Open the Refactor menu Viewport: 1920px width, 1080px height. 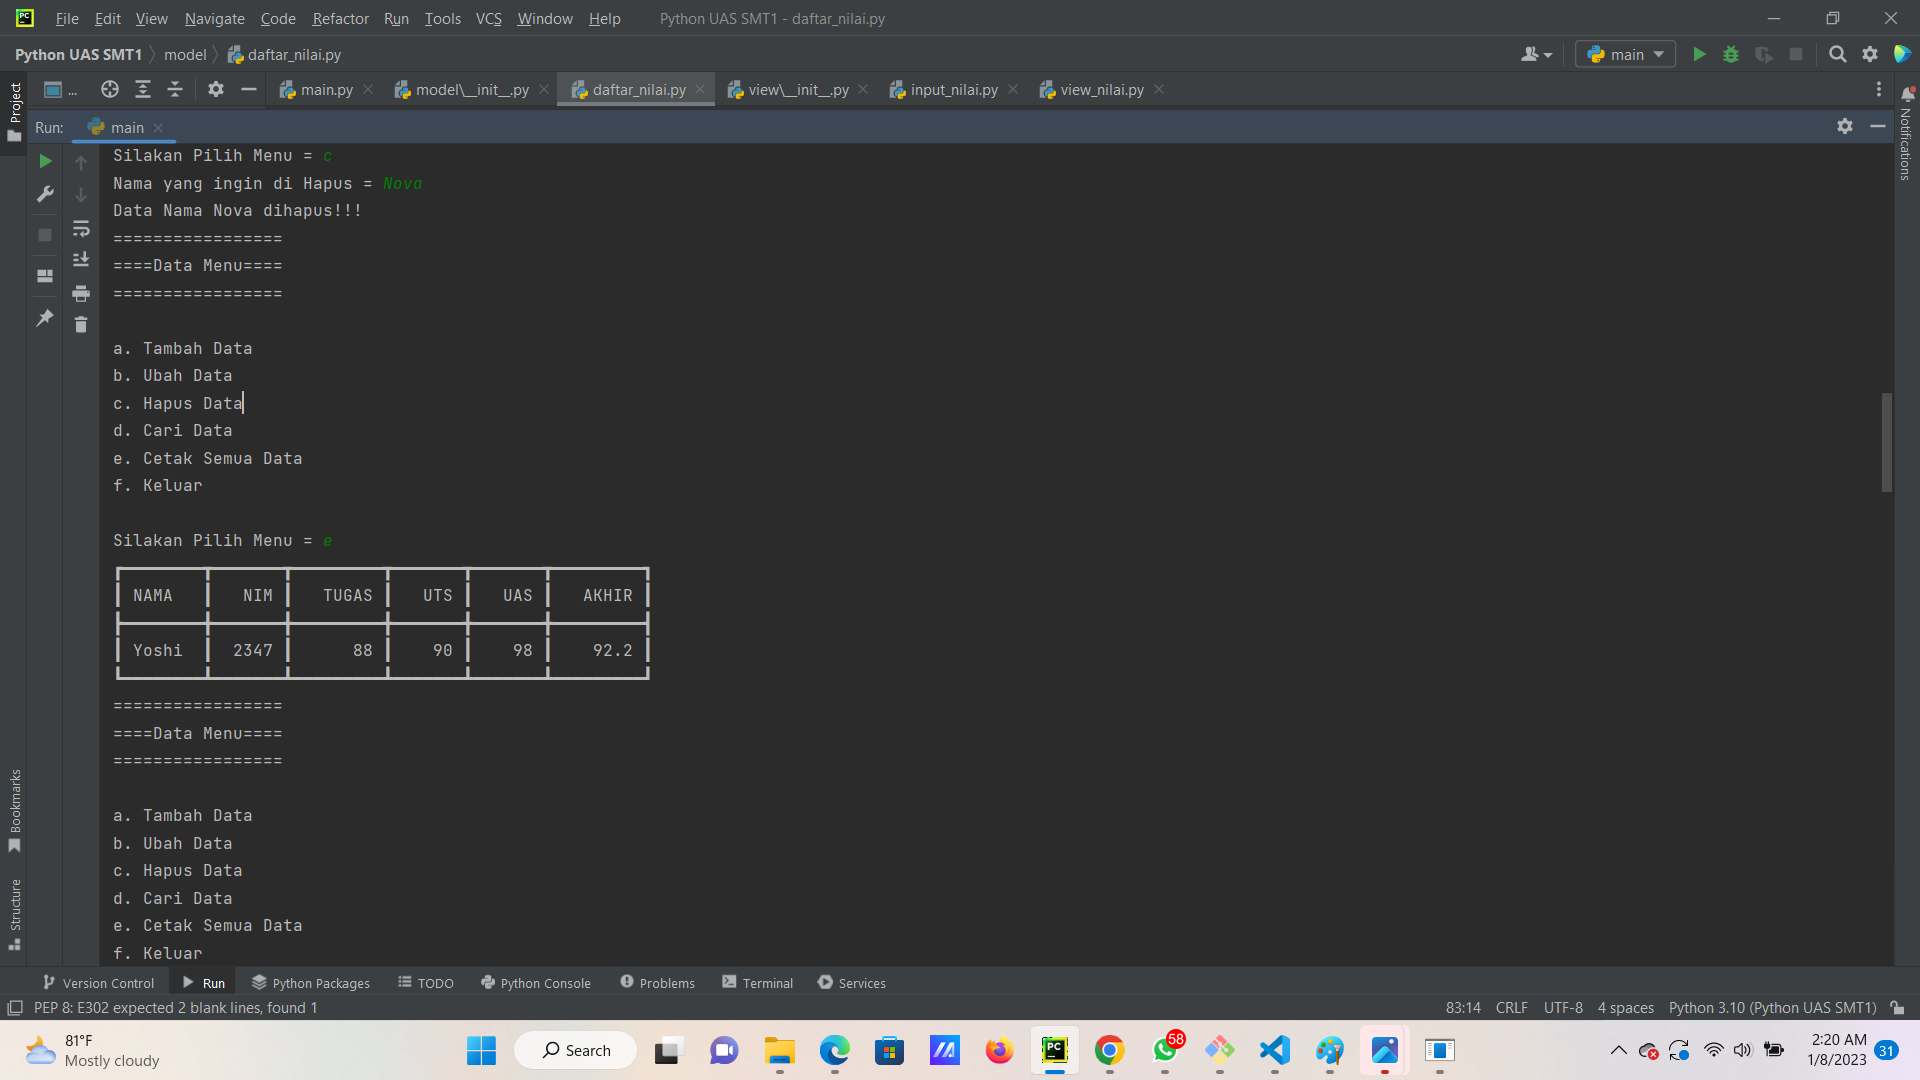point(340,19)
